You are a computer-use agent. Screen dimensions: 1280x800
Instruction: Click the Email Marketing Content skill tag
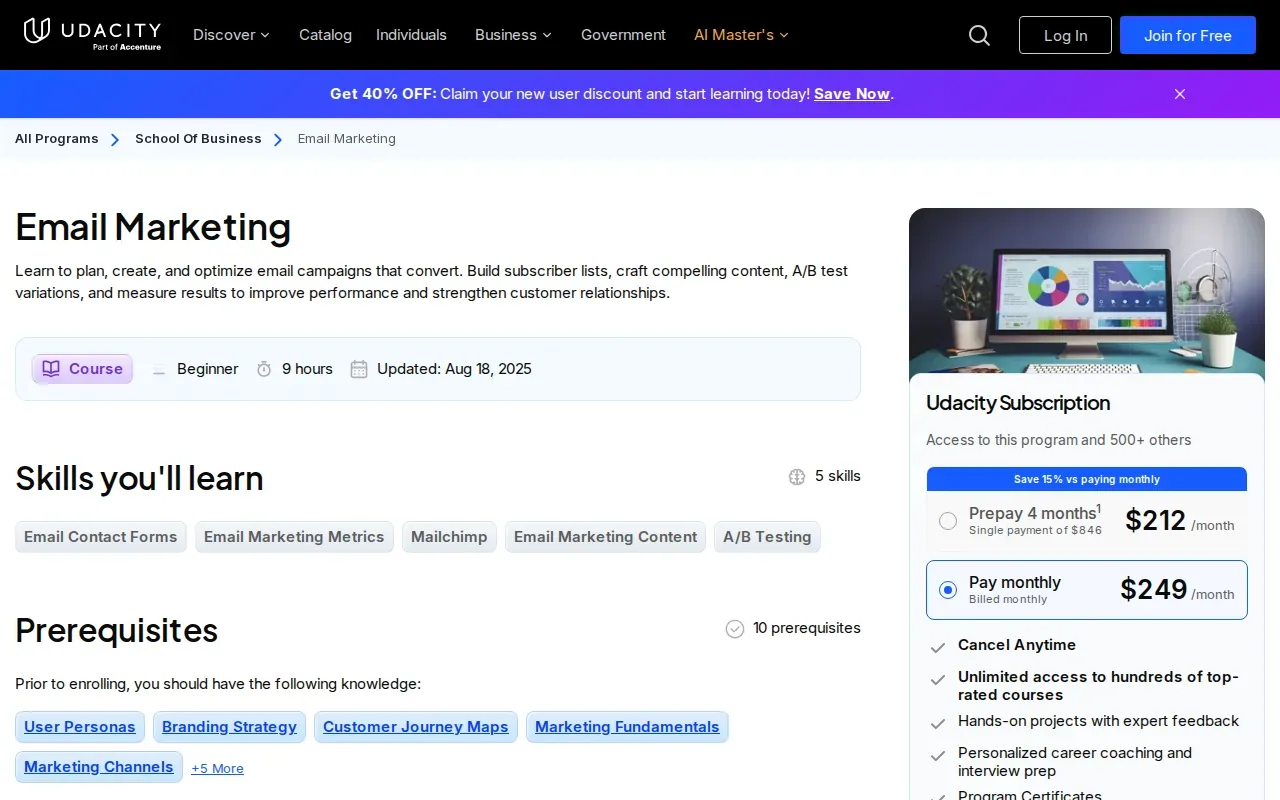tap(605, 537)
